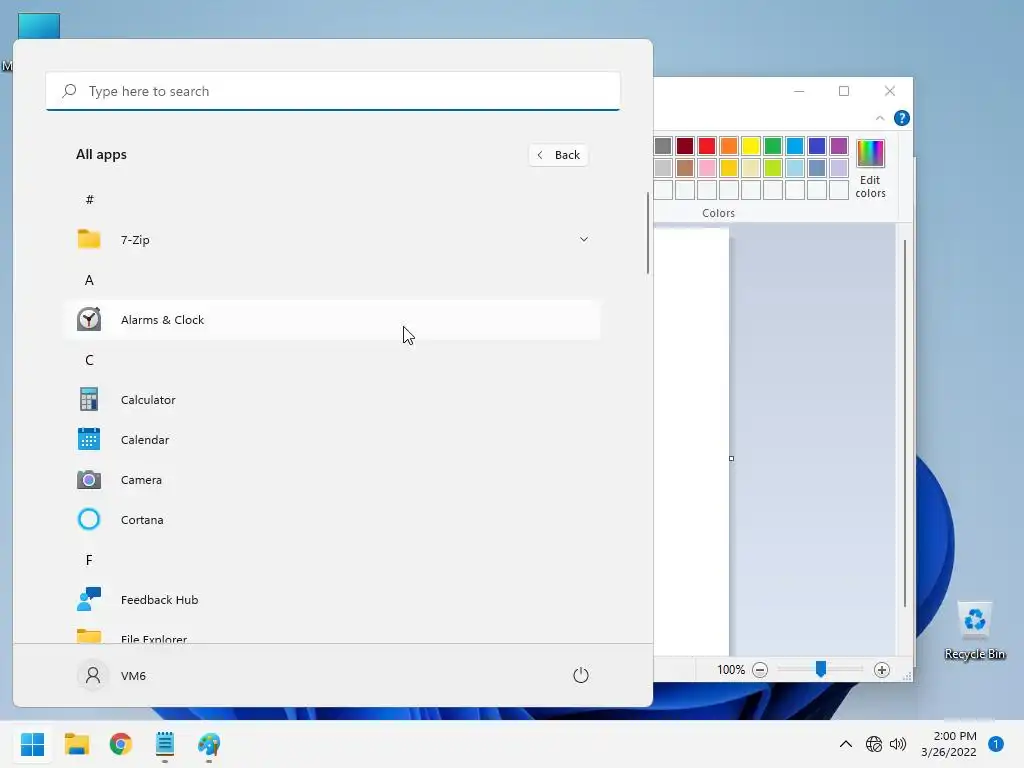Open Paint help question mark icon

pyautogui.click(x=902, y=118)
